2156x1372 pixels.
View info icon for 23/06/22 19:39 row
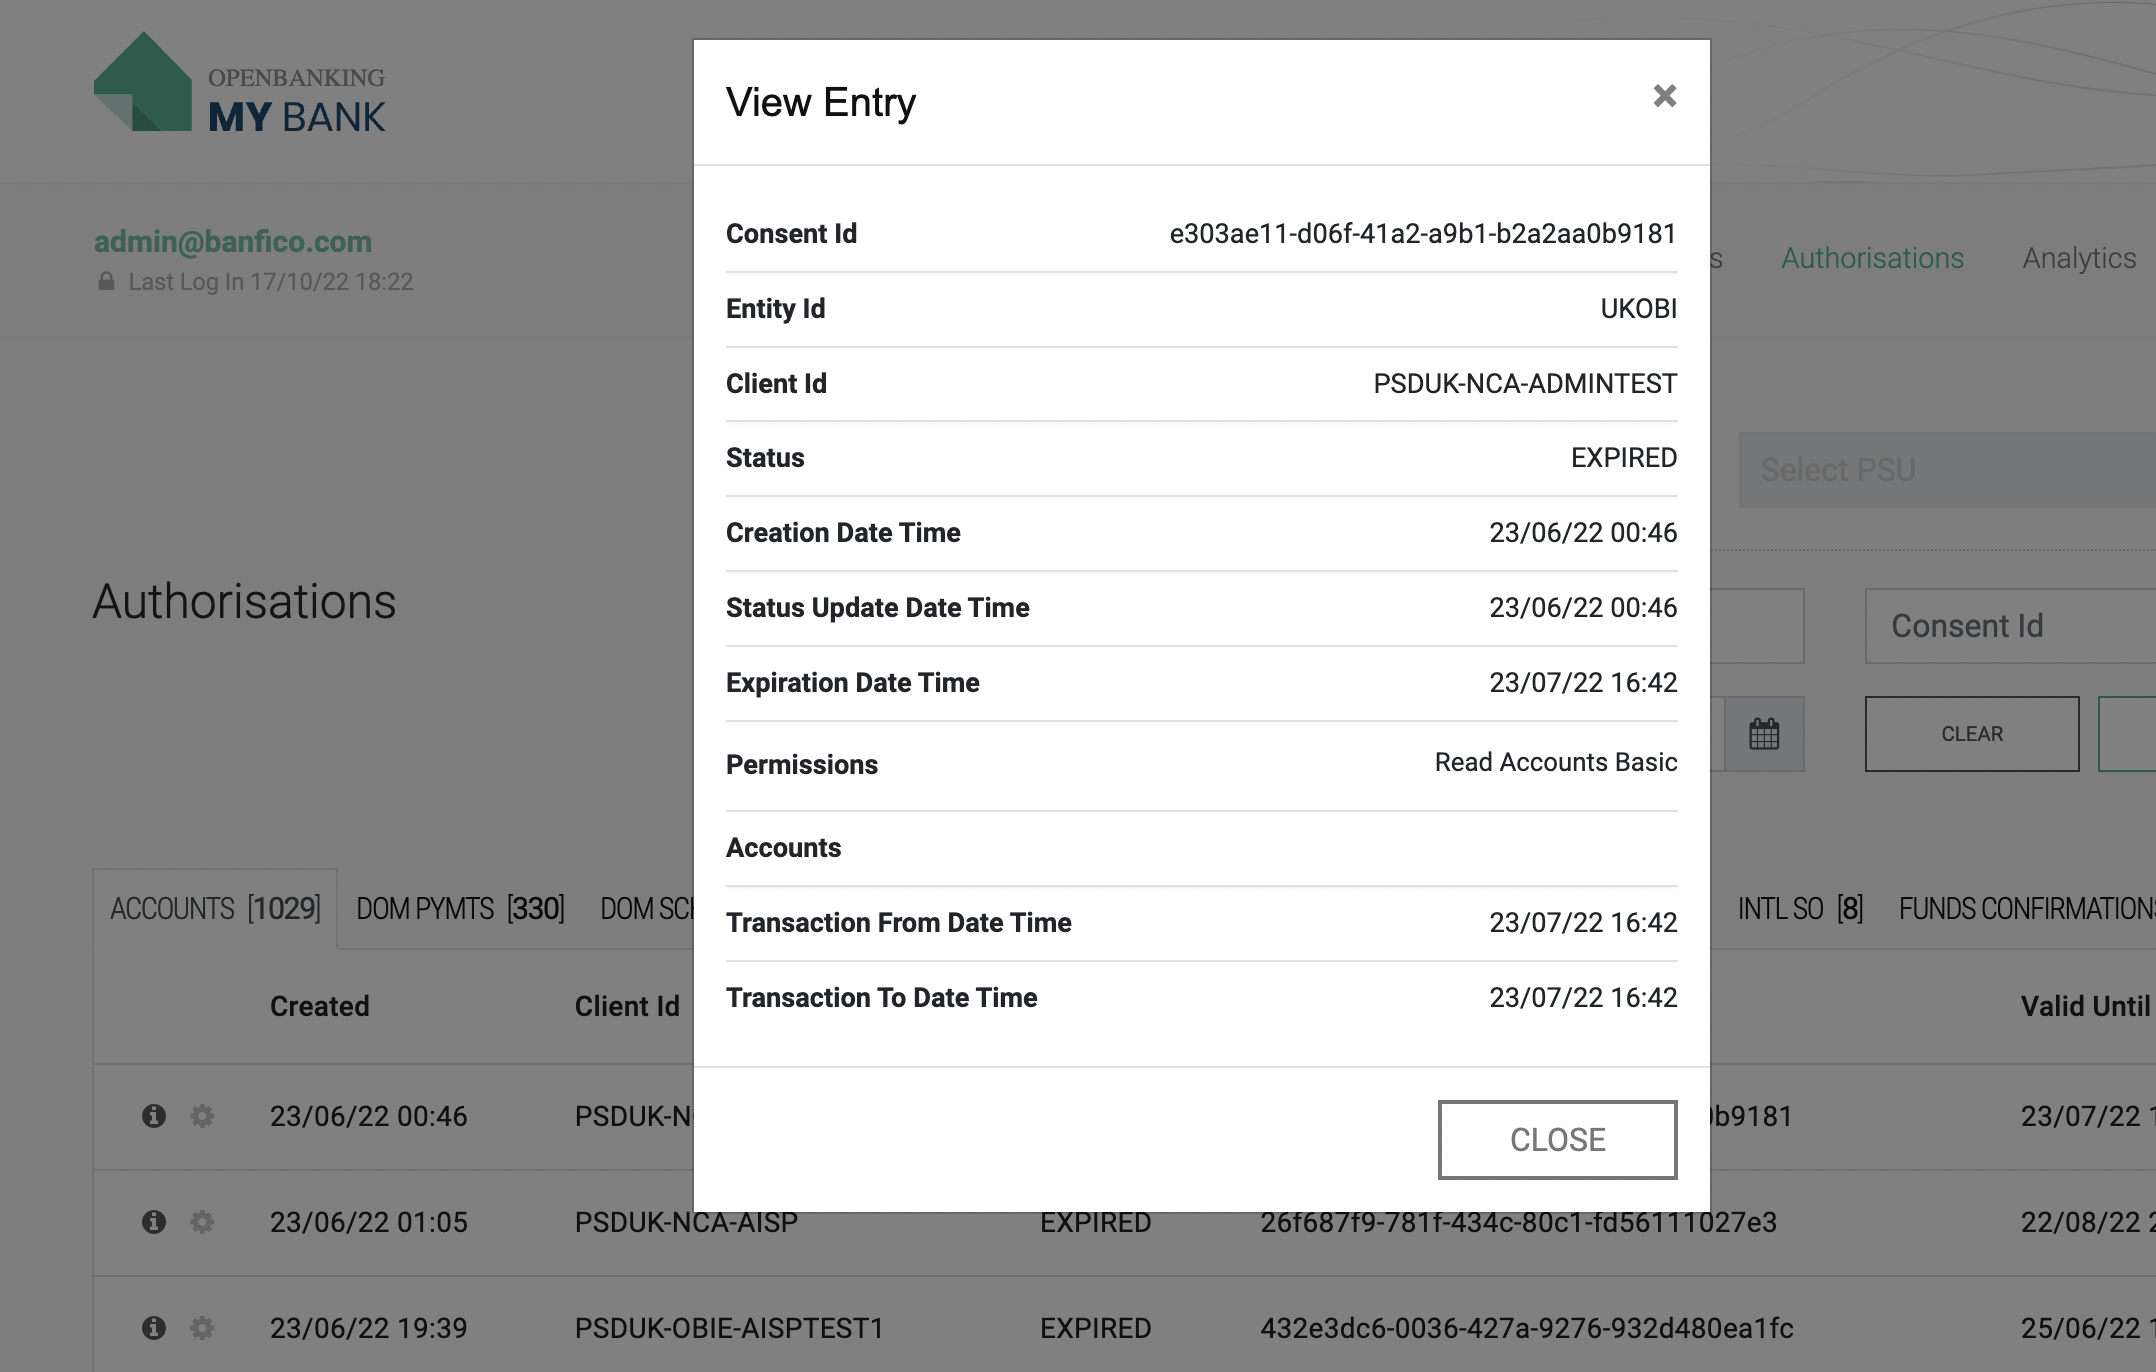(154, 1327)
